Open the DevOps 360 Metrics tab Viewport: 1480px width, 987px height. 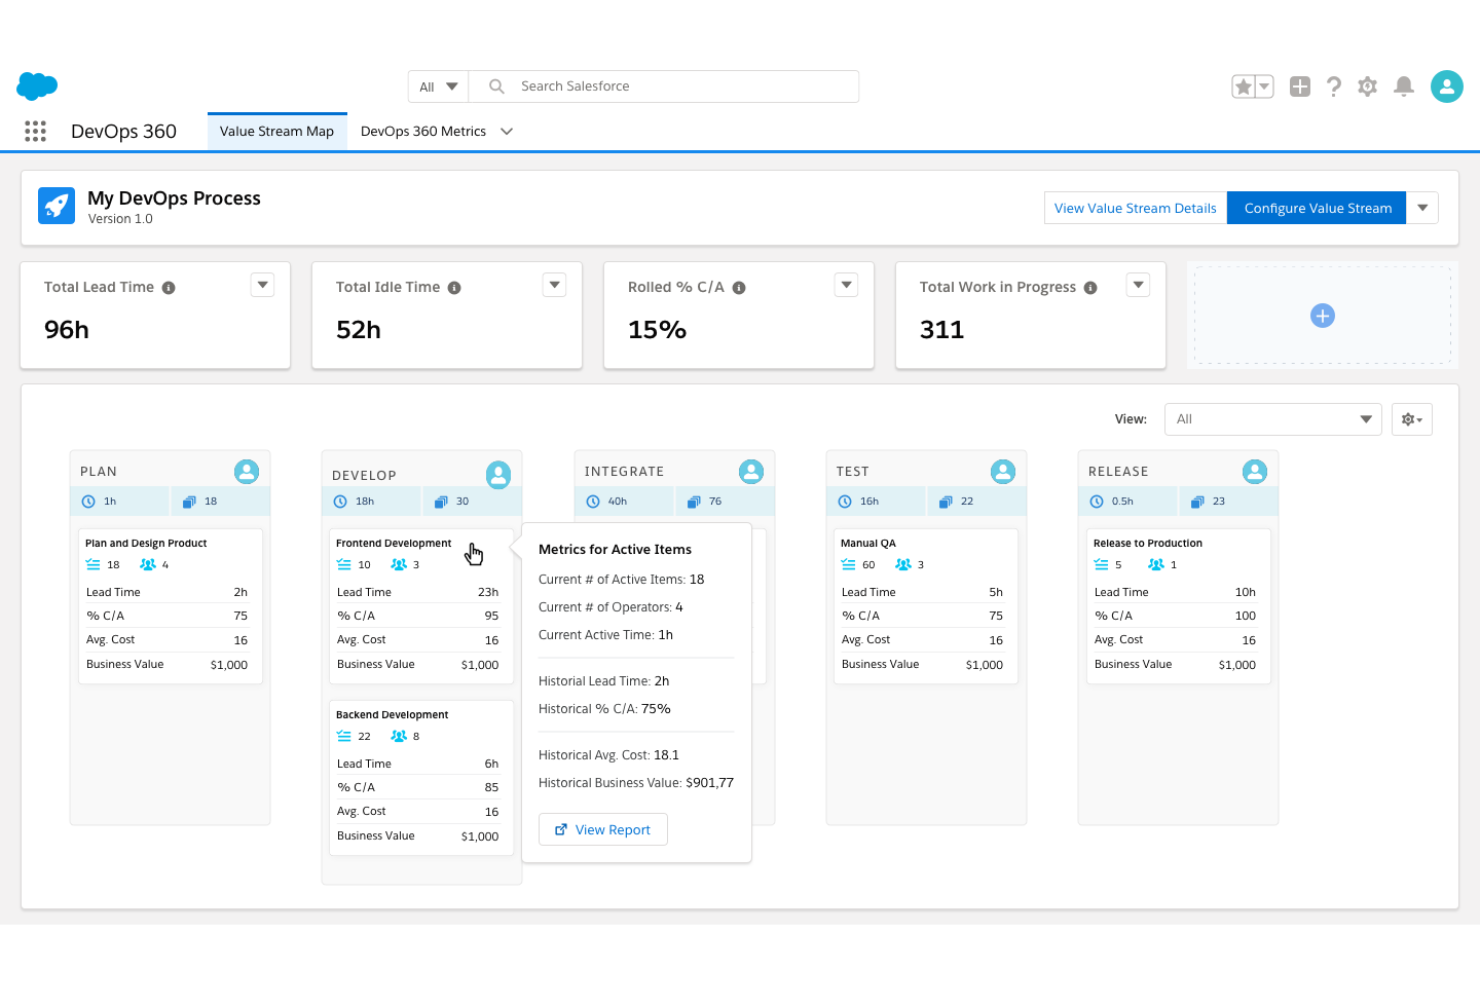[424, 131]
